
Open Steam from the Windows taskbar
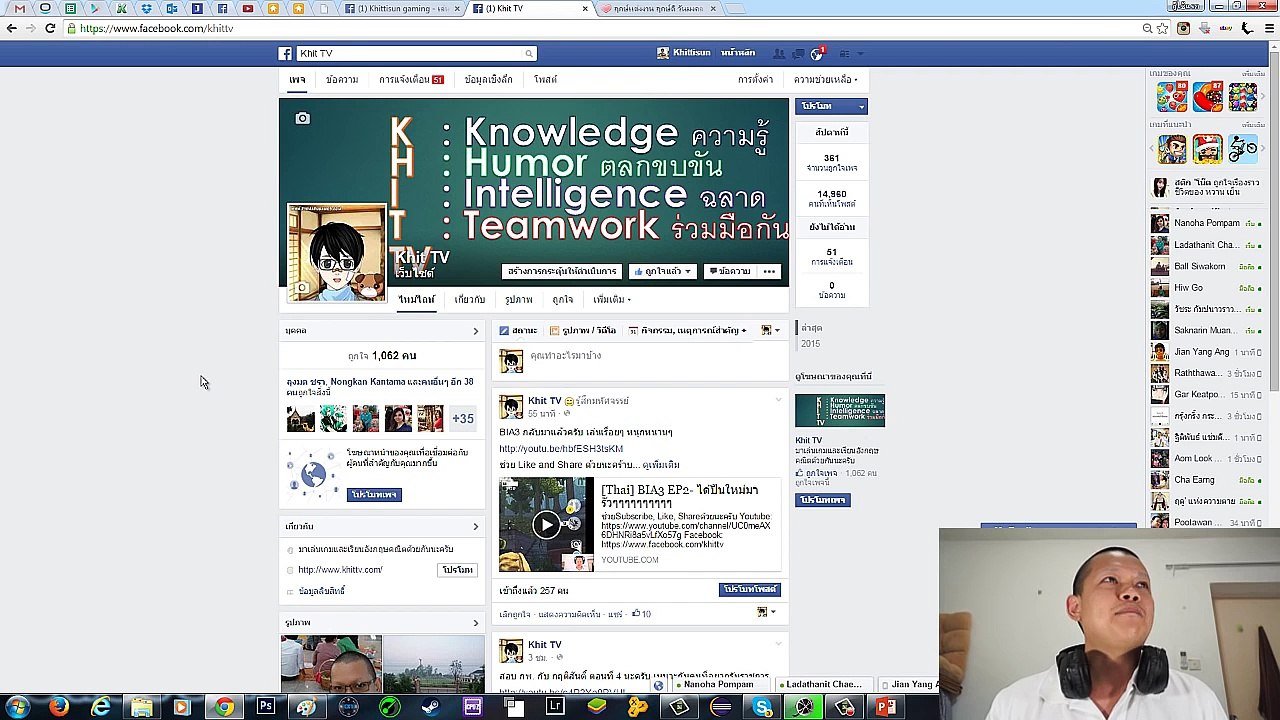click(x=430, y=708)
